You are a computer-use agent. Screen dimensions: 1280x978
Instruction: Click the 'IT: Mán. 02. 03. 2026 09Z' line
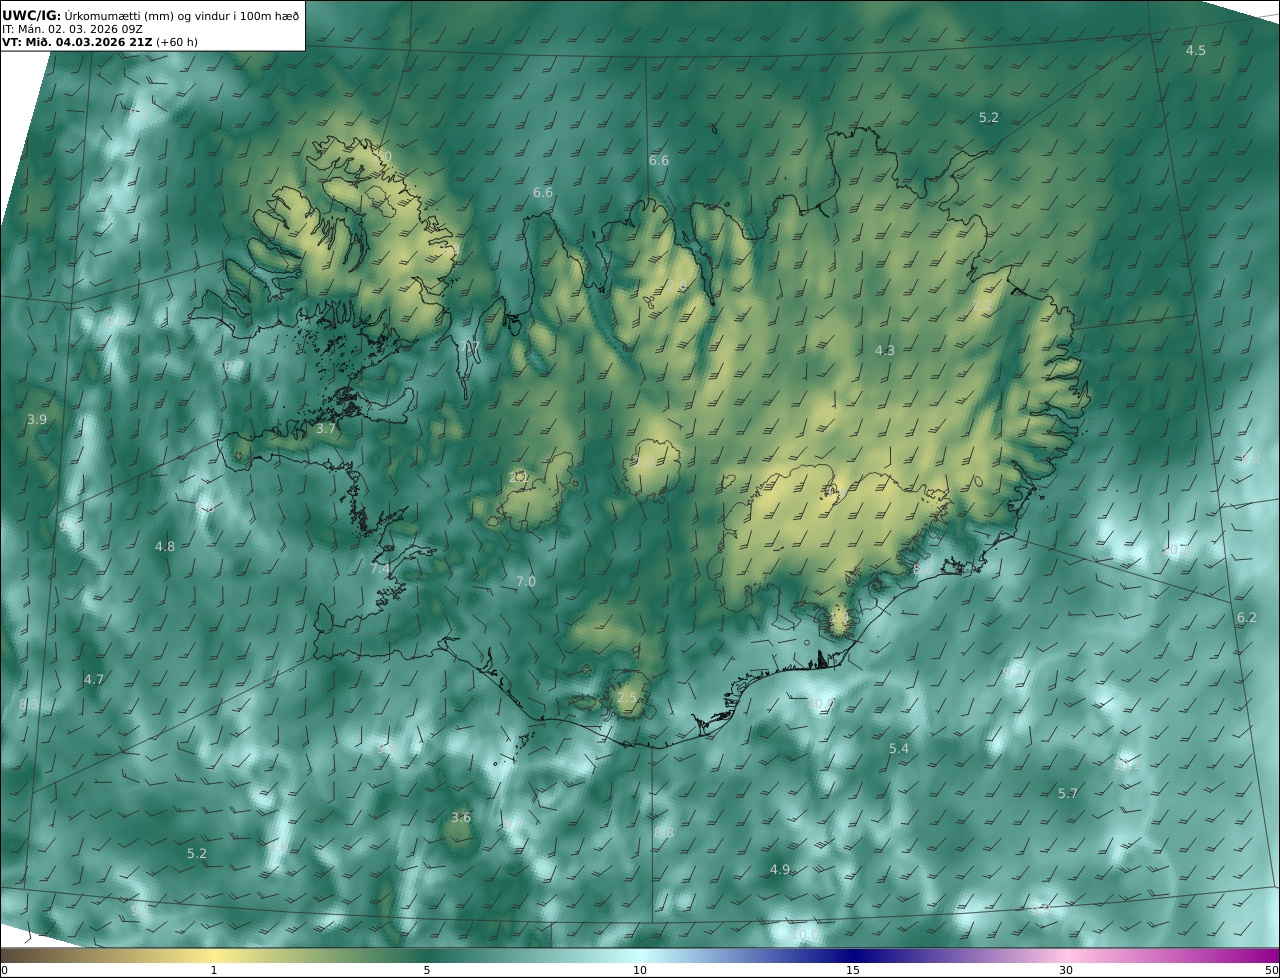tap(70, 29)
